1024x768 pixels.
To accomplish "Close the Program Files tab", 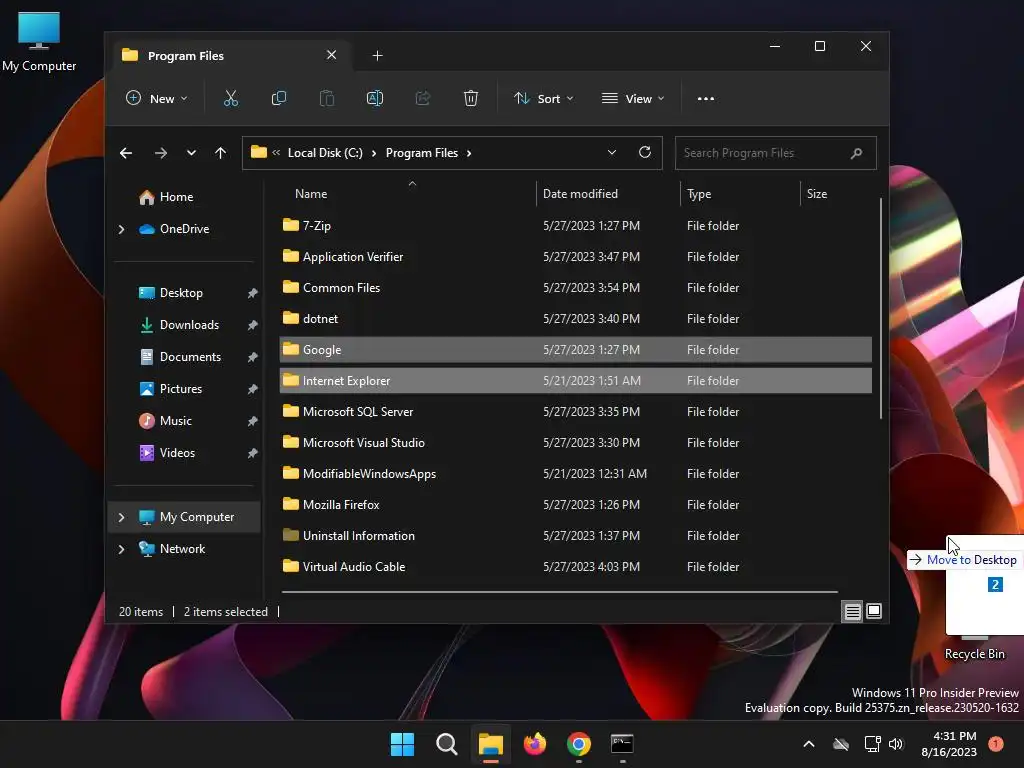I will (332, 55).
